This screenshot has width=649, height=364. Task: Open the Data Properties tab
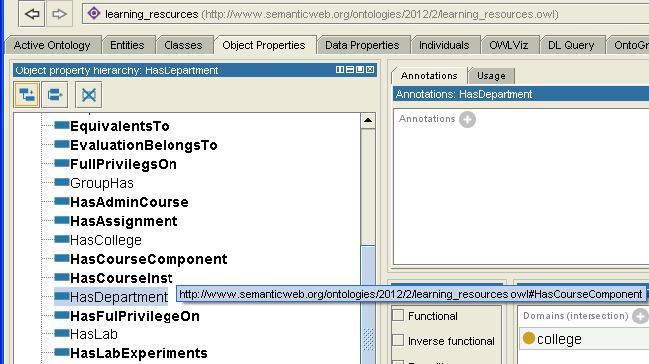coord(362,45)
